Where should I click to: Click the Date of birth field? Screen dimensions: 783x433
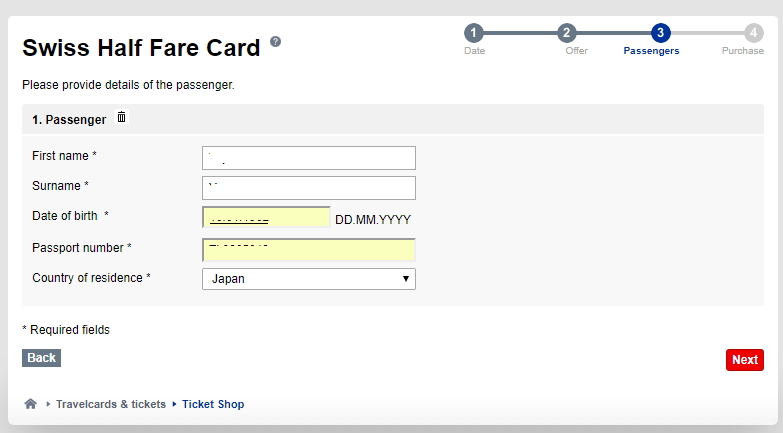266,217
